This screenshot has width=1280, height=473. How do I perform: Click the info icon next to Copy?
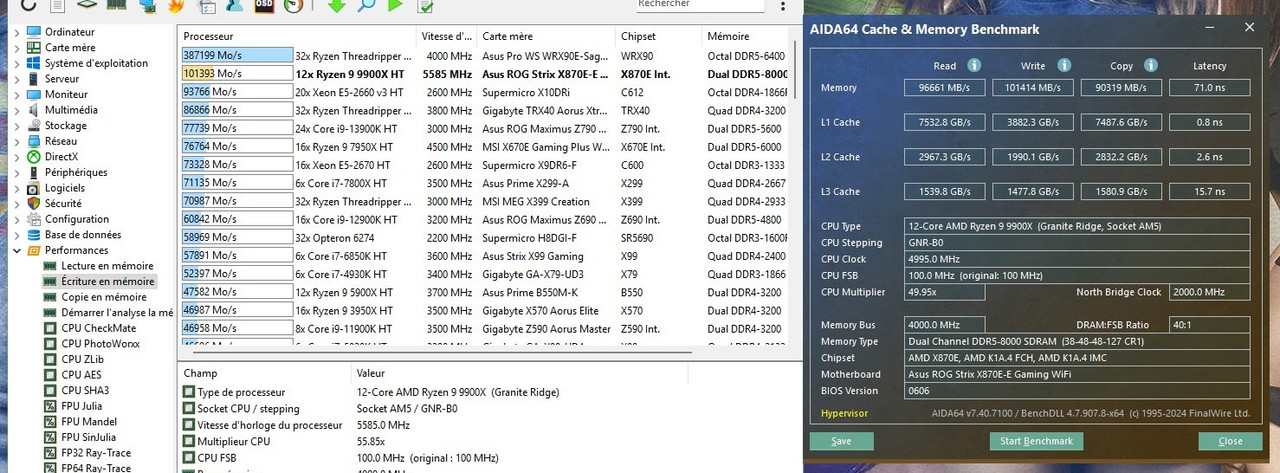tap(1150, 65)
